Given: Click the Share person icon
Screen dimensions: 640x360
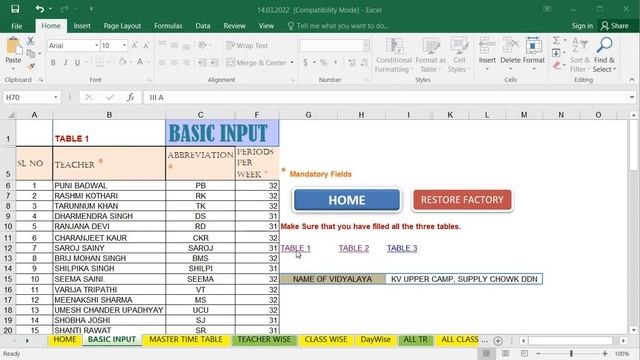Looking at the screenshot, I should tap(604, 26).
